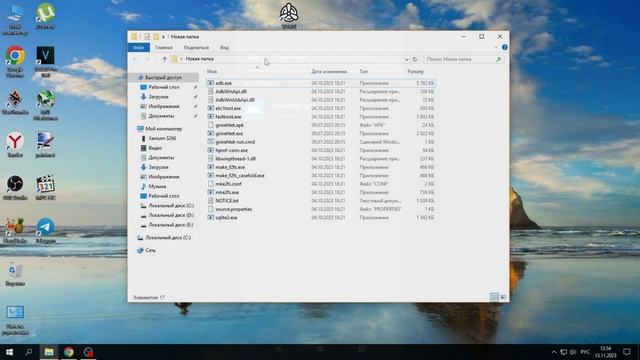Image resolution: width=640 pixels, height=360 pixels.
Task: Open Quick Access Toolbar customize dropdown
Action: tap(163, 37)
